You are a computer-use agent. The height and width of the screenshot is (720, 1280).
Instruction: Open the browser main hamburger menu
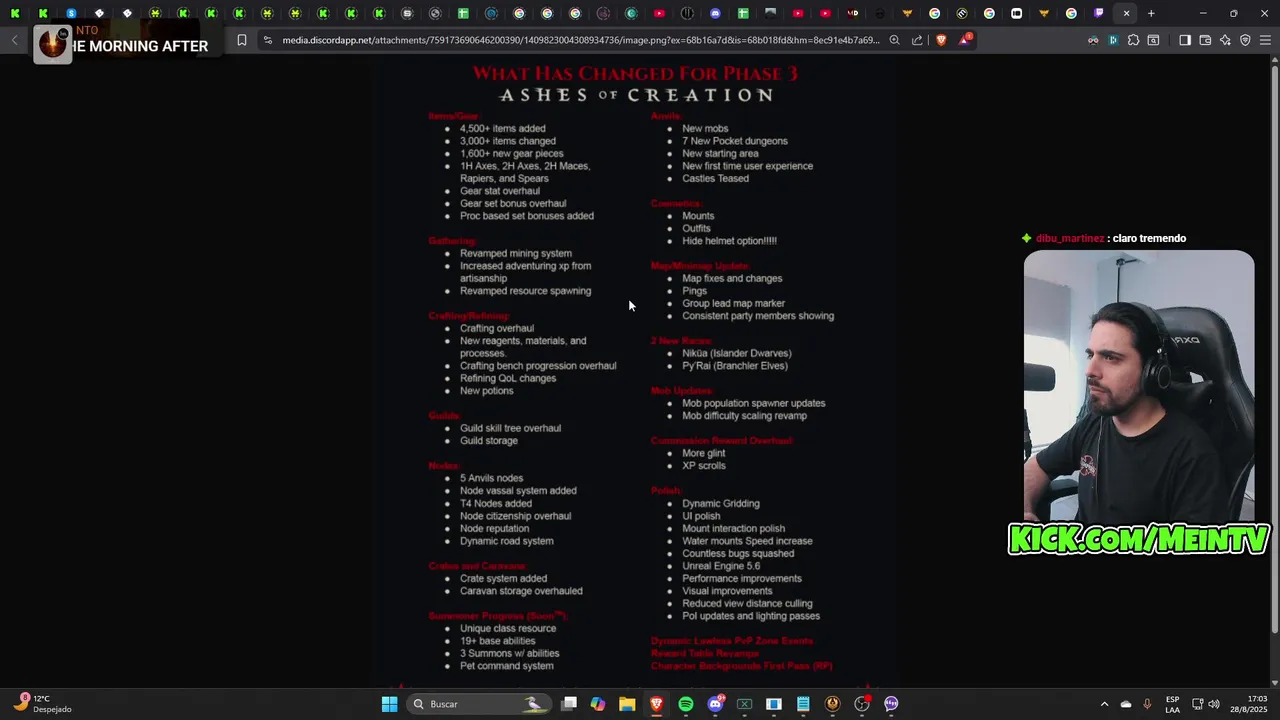pos(1265,40)
